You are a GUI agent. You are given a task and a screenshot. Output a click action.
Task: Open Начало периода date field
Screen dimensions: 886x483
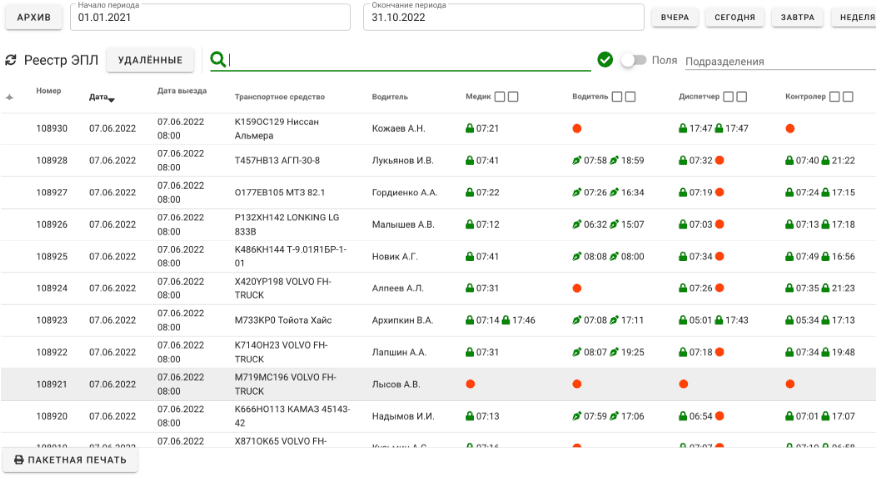pos(210,18)
